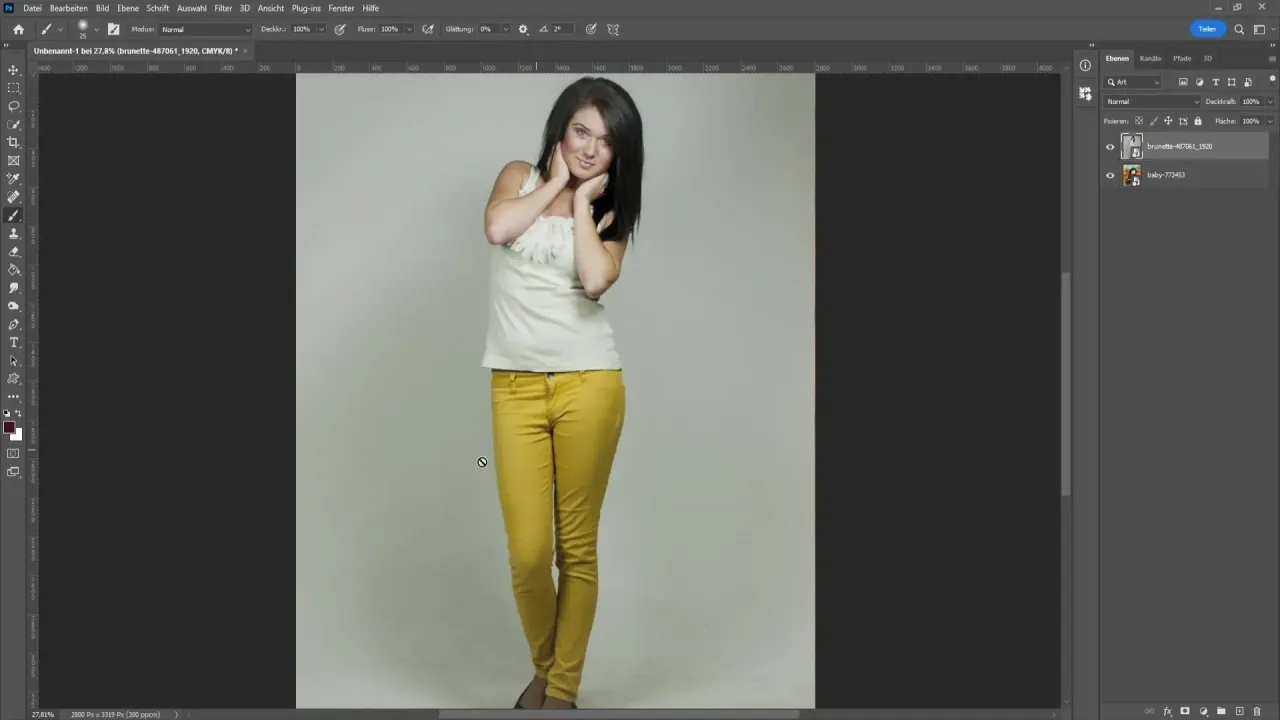Activate the Eraser tool
Screen dimensions: 1280x720
click(14, 252)
